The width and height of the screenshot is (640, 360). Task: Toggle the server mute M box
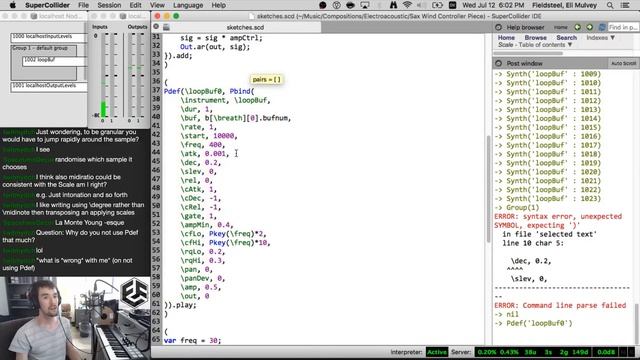(623, 352)
